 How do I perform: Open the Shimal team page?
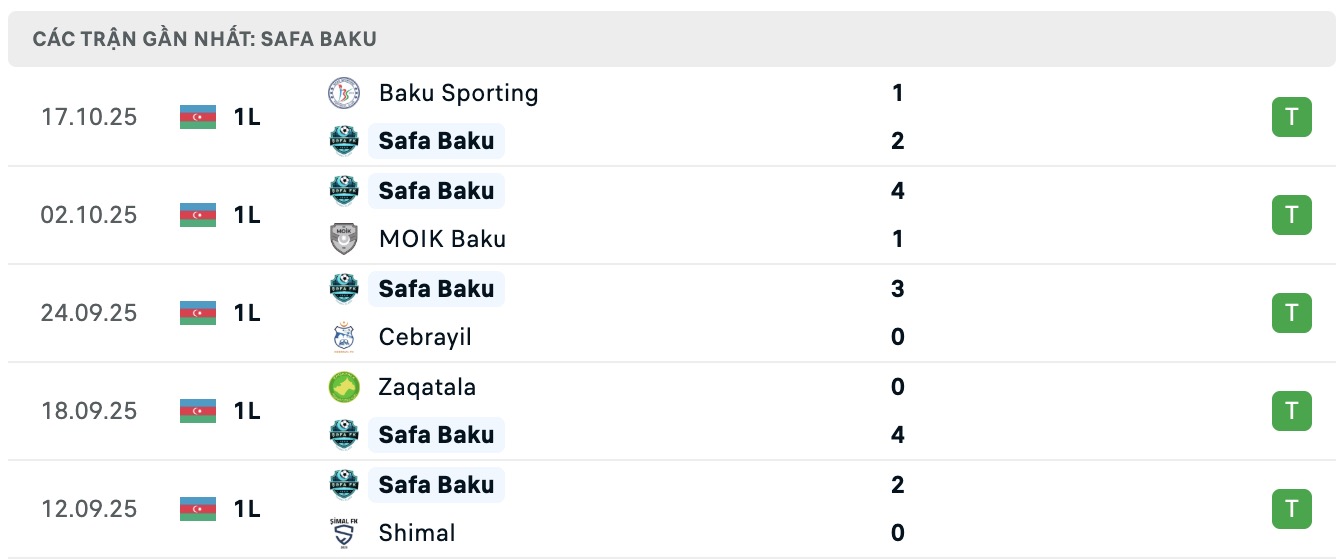[x=417, y=533]
